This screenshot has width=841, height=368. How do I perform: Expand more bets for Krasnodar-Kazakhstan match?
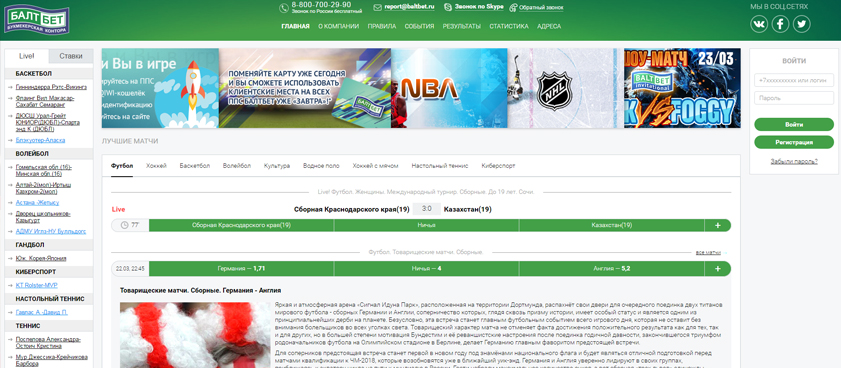[718, 225]
